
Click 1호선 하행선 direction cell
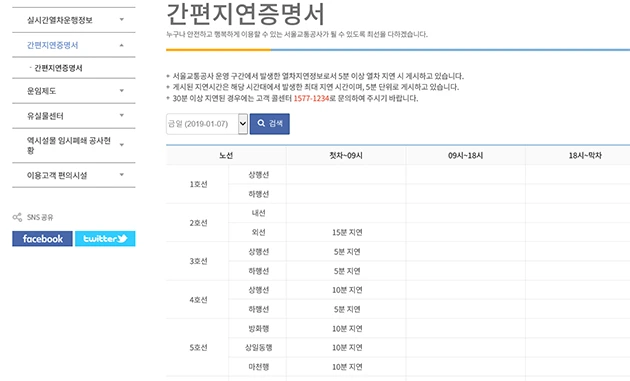pyautogui.click(x=258, y=194)
